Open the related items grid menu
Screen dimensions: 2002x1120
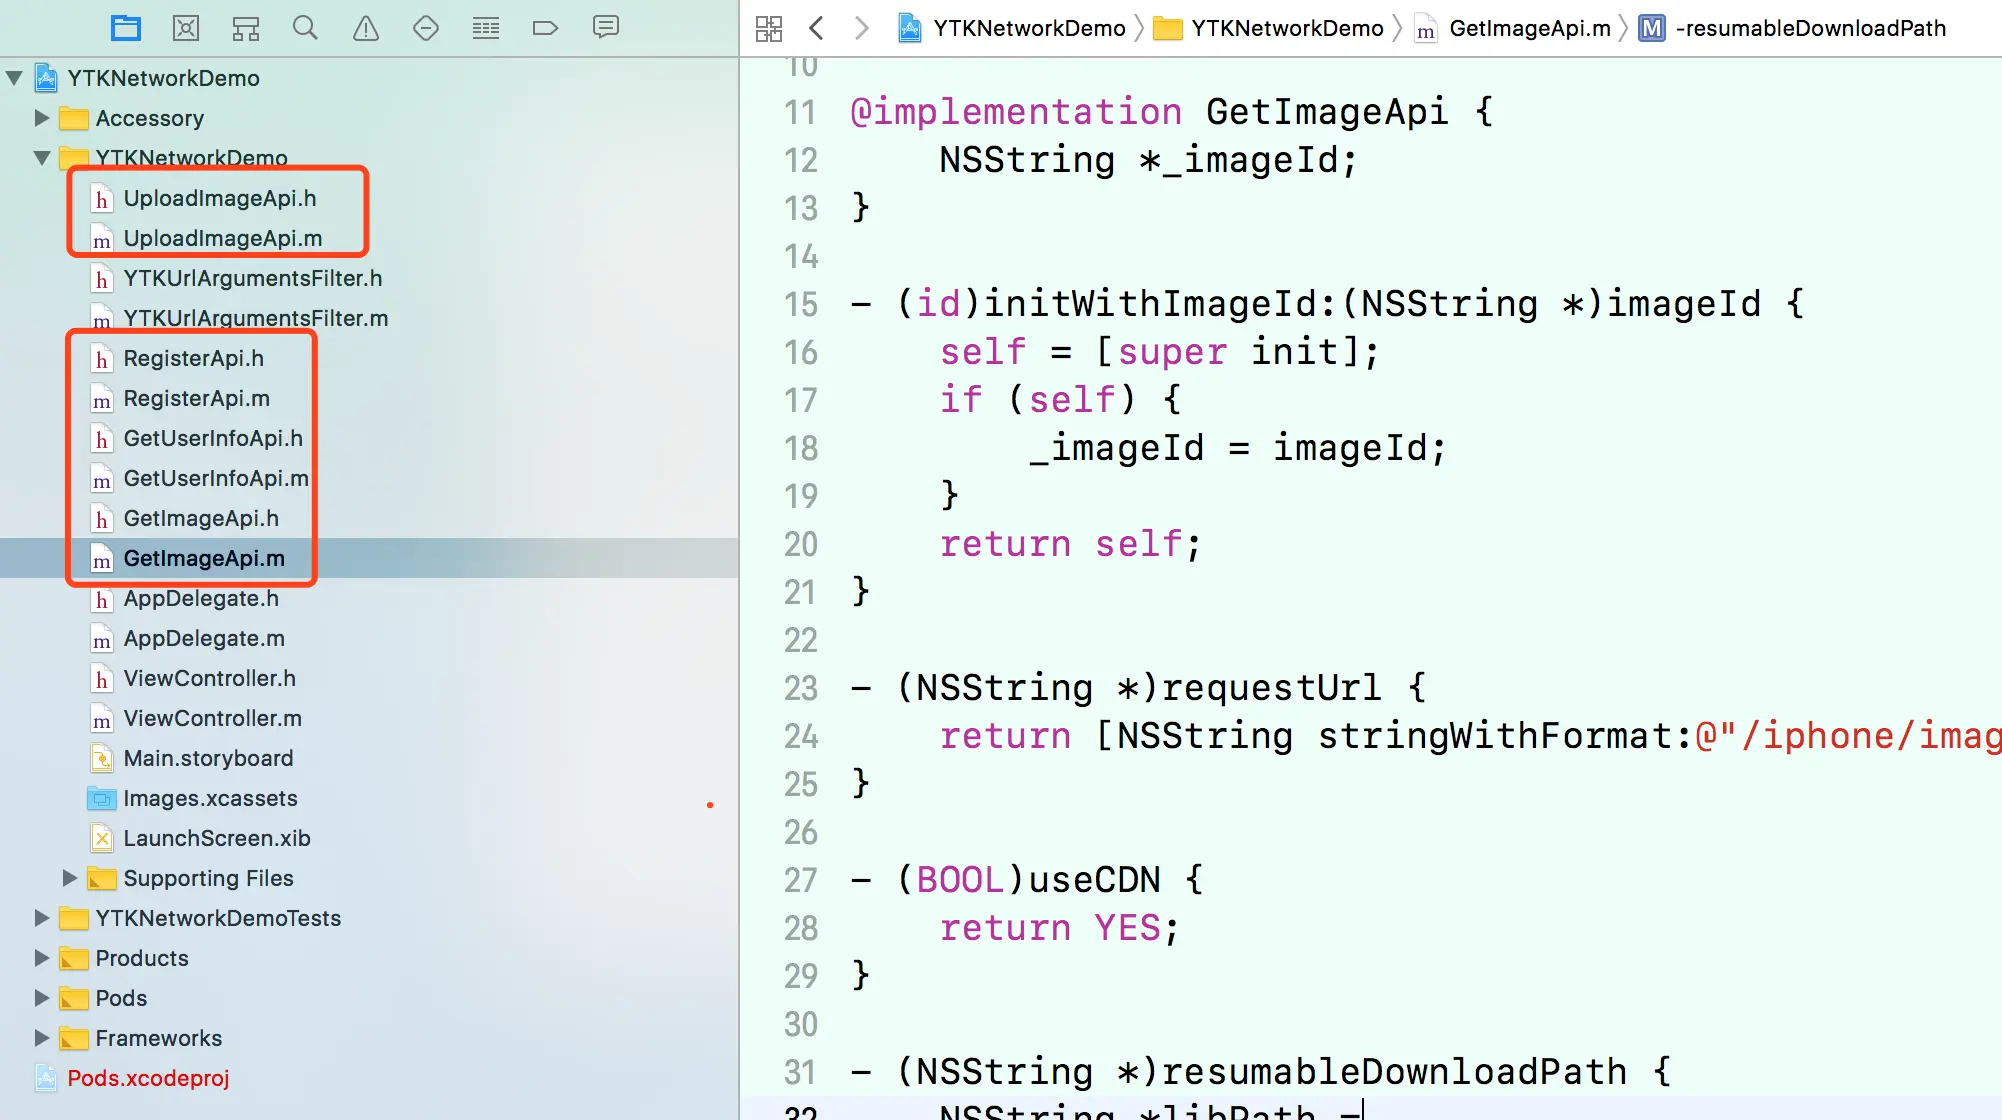pyautogui.click(x=769, y=28)
